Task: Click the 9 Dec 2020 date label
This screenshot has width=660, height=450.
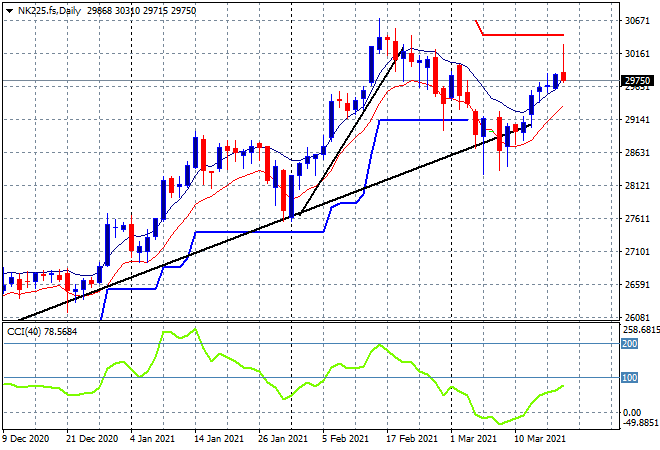Action: click(26, 439)
